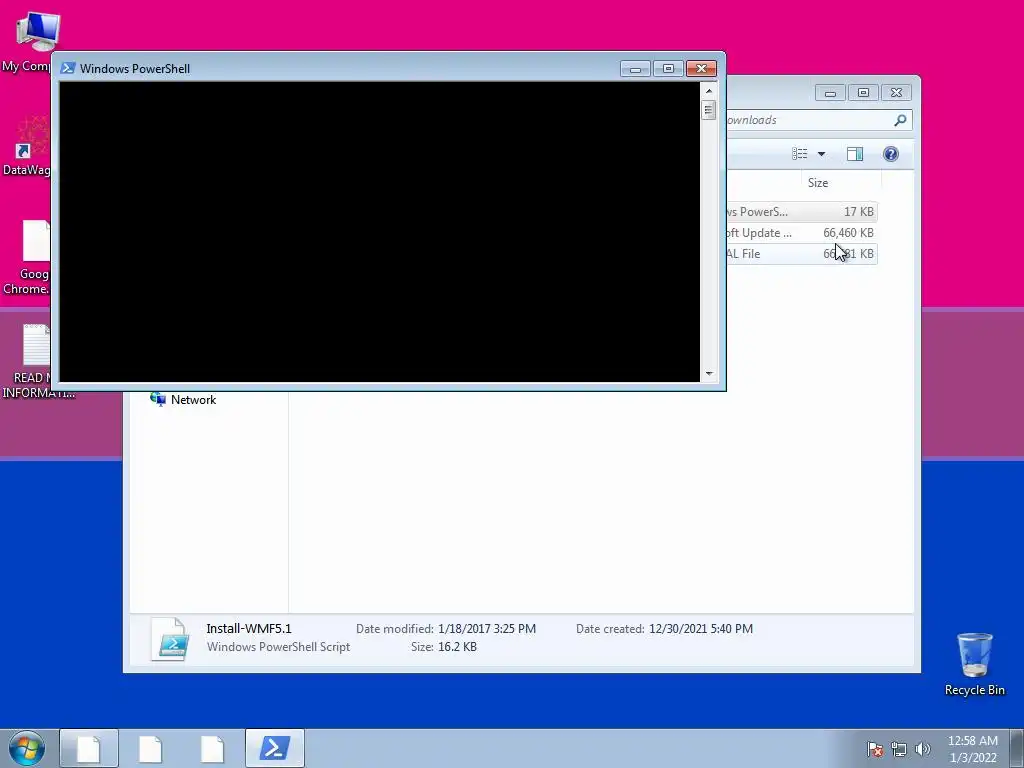Click the PowerShell scrollbar up arrow
This screenshot has width=1024, height=768.
click(709, 91)
